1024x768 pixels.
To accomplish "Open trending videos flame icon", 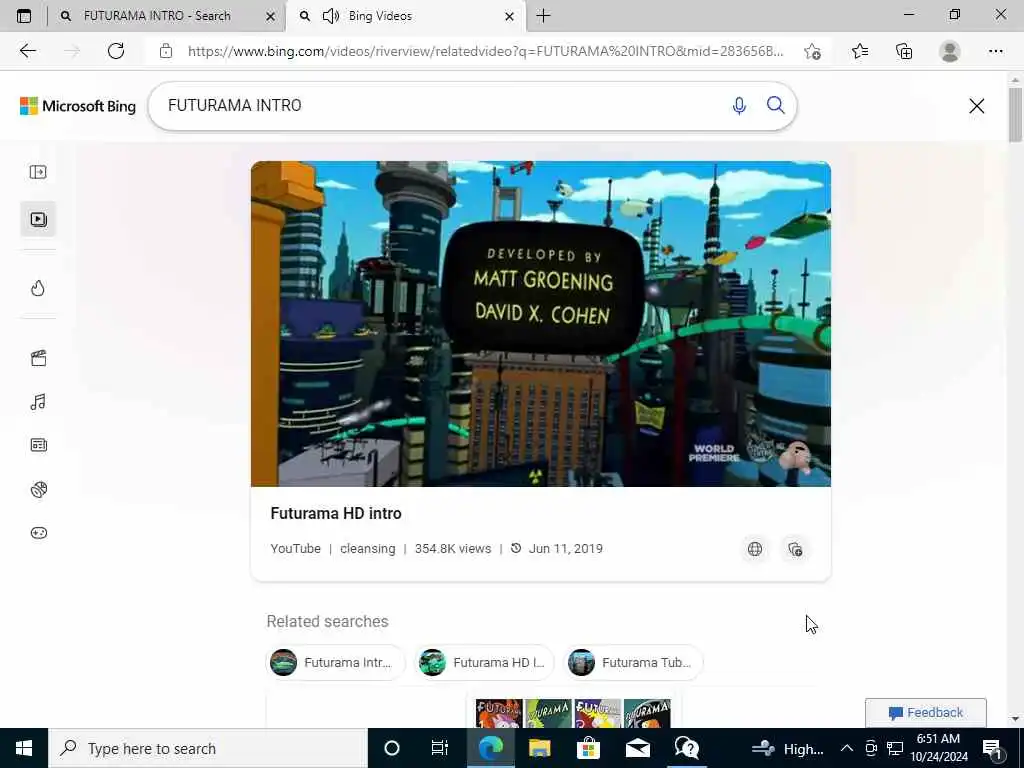I will pos(38,288).
